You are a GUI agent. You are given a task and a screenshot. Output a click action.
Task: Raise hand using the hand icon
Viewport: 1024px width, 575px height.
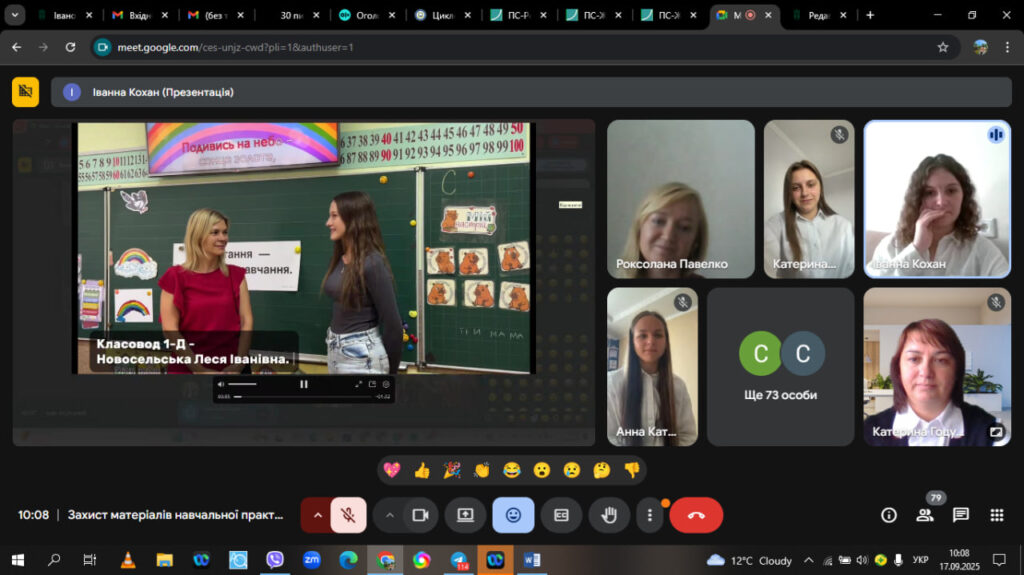609,515
